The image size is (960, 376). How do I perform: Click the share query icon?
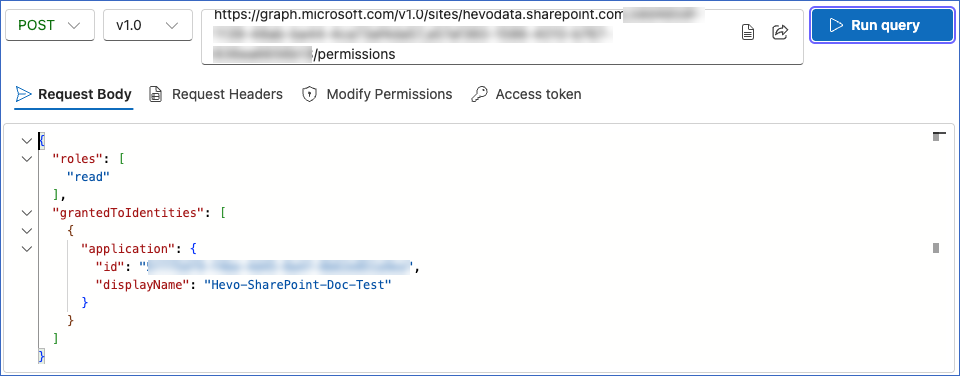point(779,32)
